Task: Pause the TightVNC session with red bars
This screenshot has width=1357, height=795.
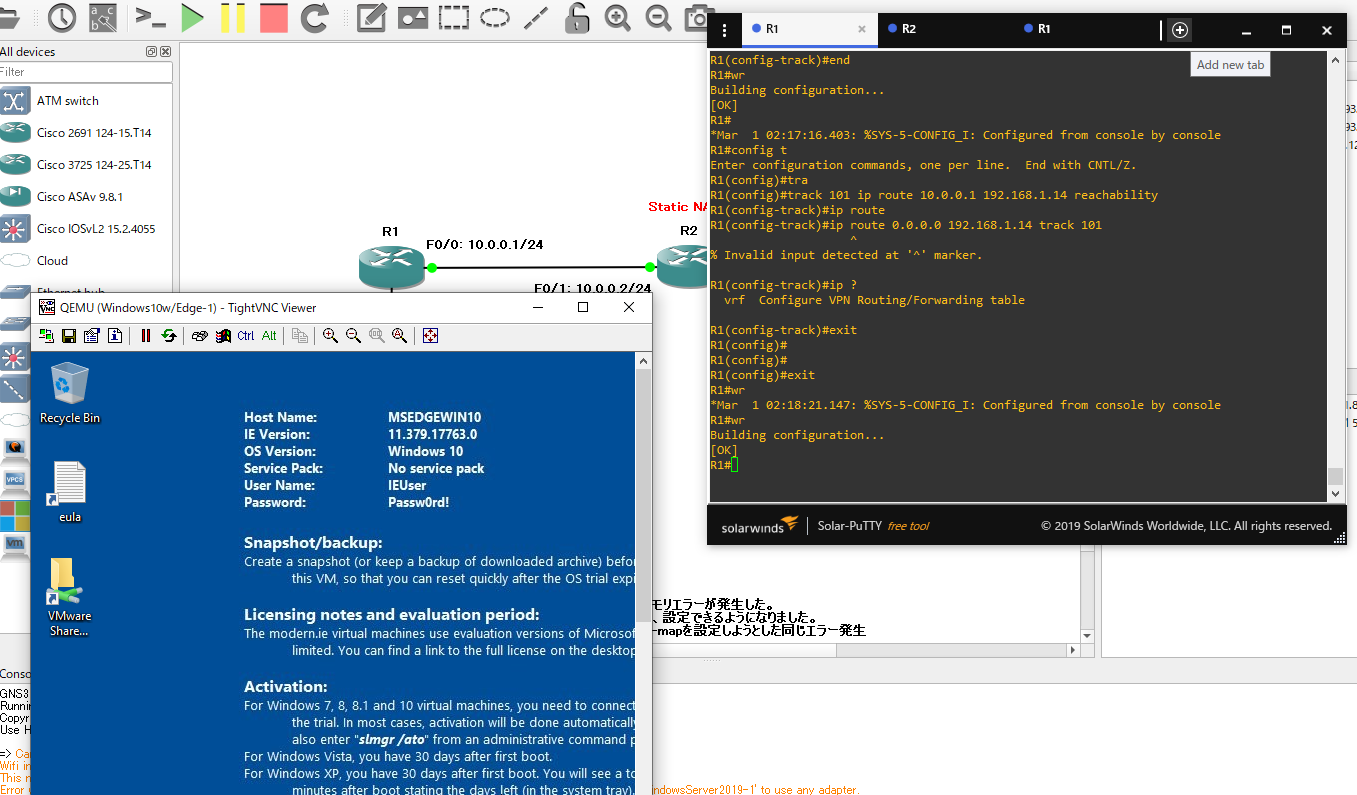Action: [x=146, y=336]
